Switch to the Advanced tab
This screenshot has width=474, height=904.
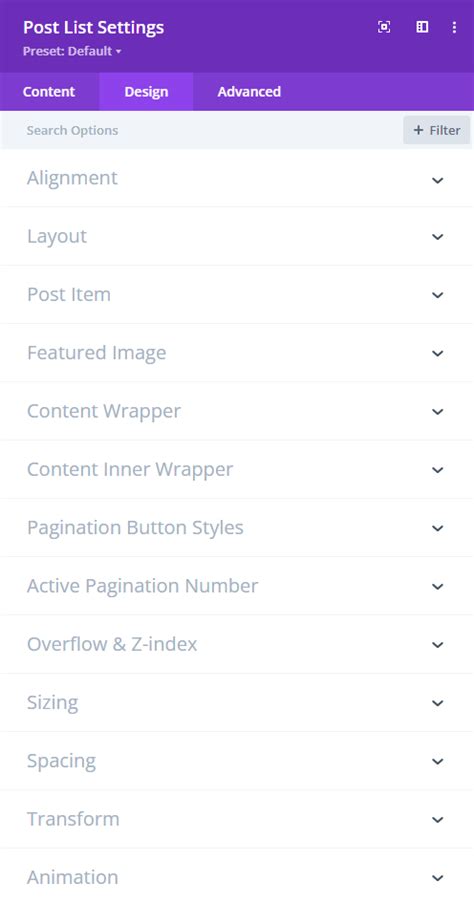(249, 92)
